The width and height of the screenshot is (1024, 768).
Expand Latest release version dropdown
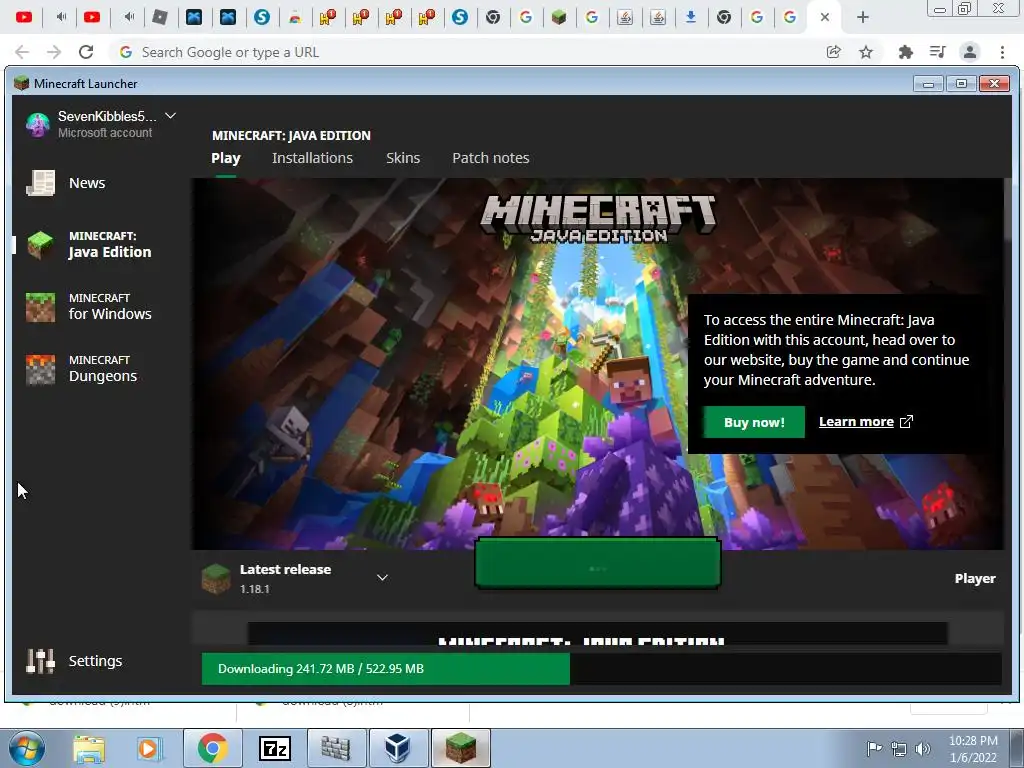[x=382, y=577]
